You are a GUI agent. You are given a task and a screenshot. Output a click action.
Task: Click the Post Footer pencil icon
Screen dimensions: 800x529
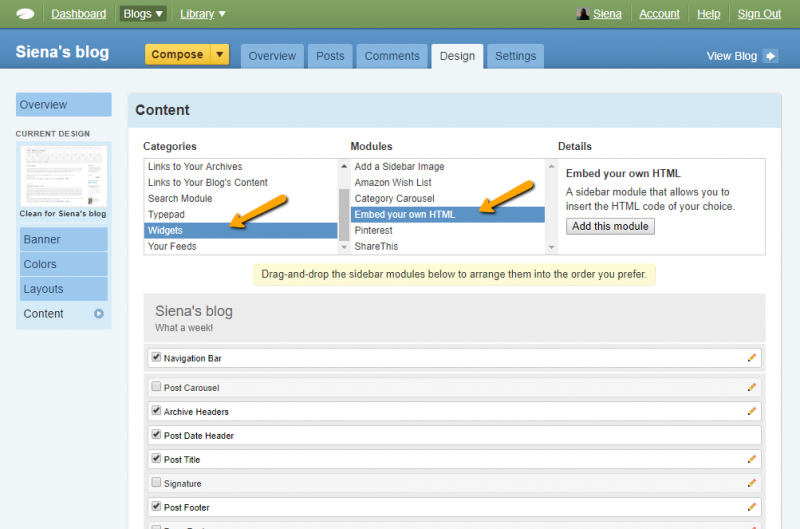click(752, 507)
